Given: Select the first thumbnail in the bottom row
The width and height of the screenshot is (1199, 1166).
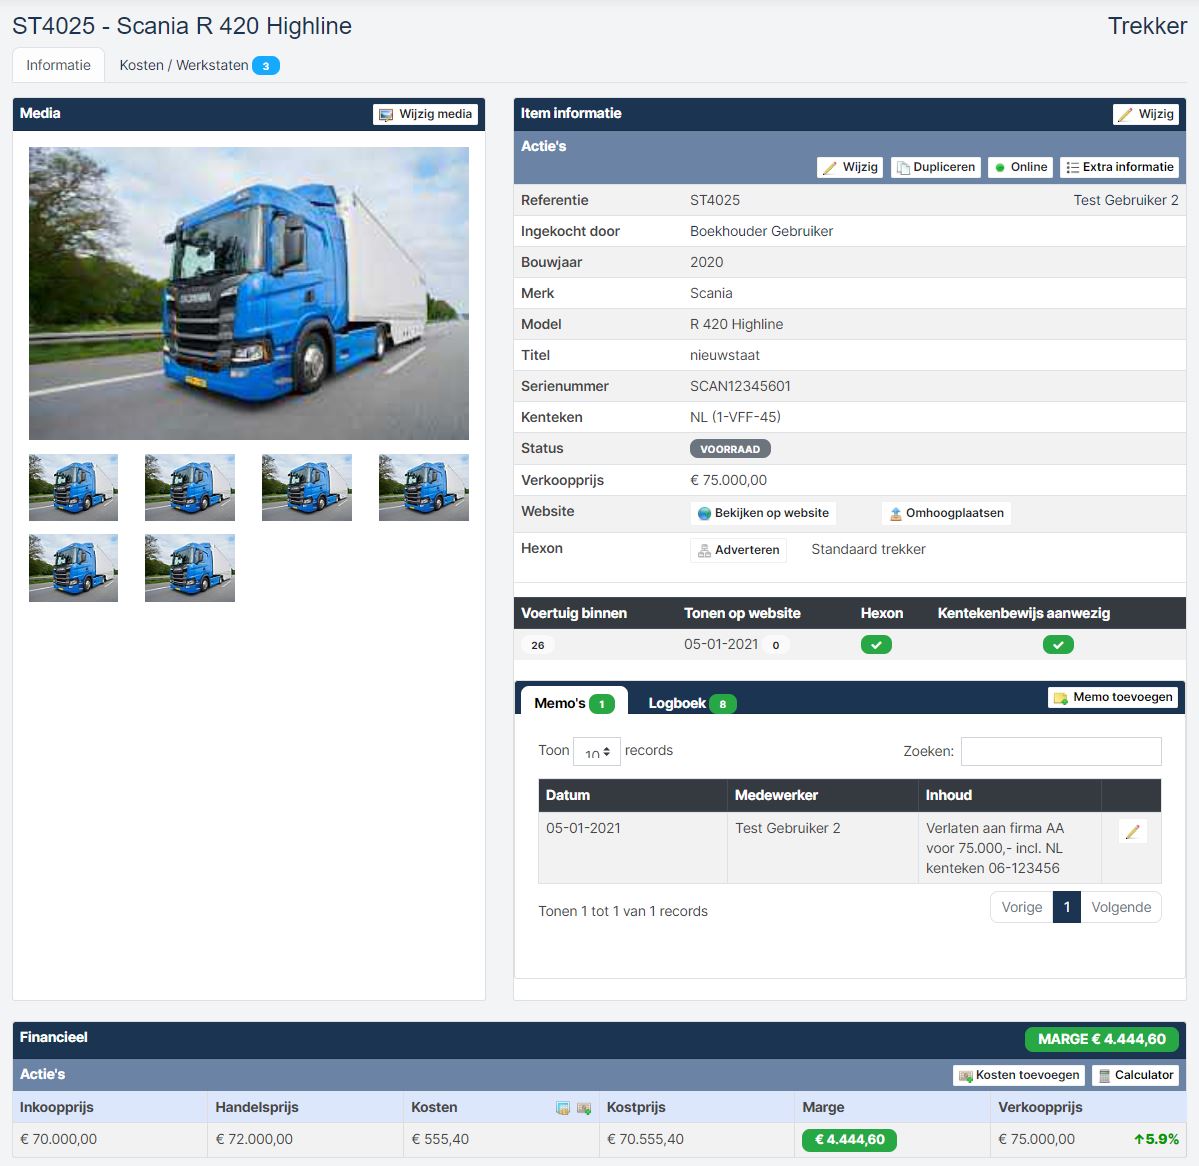Looking at the screenshot, I should point(73,568).
